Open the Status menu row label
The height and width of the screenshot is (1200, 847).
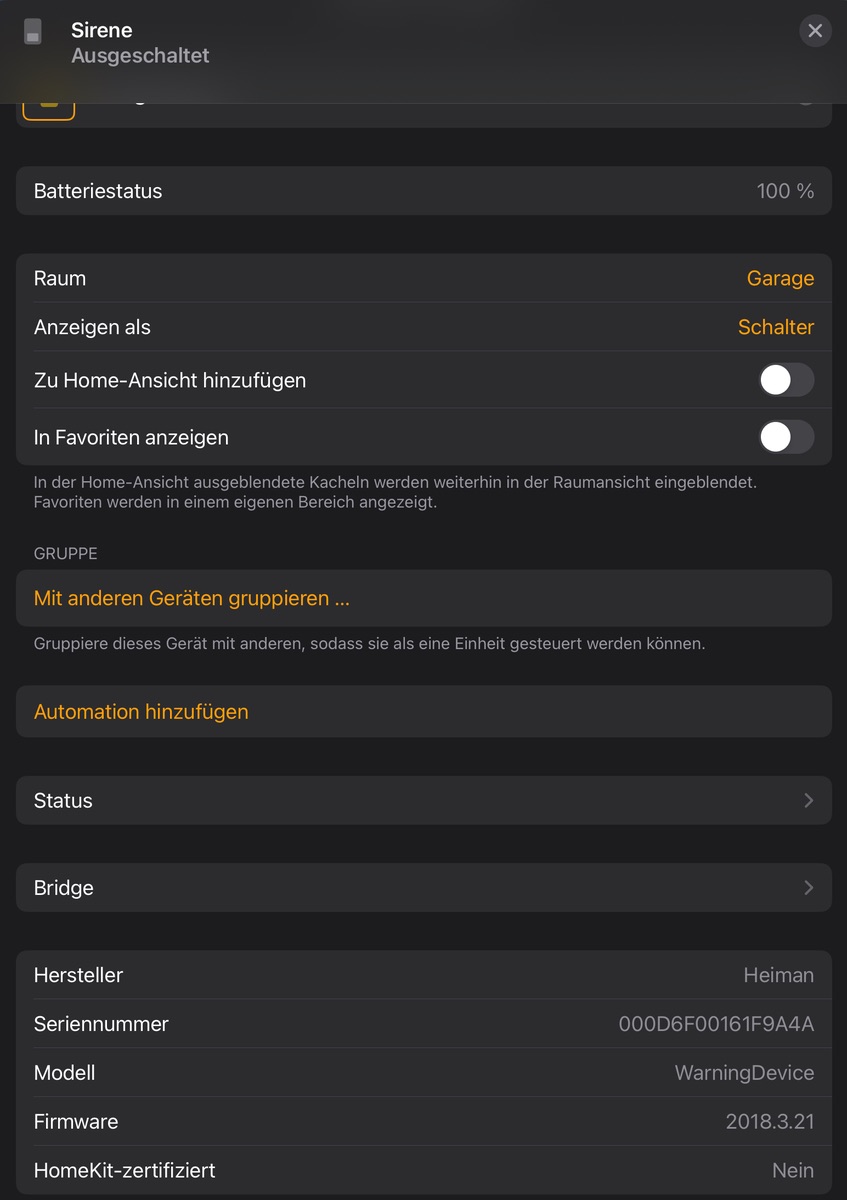[63, 800]
